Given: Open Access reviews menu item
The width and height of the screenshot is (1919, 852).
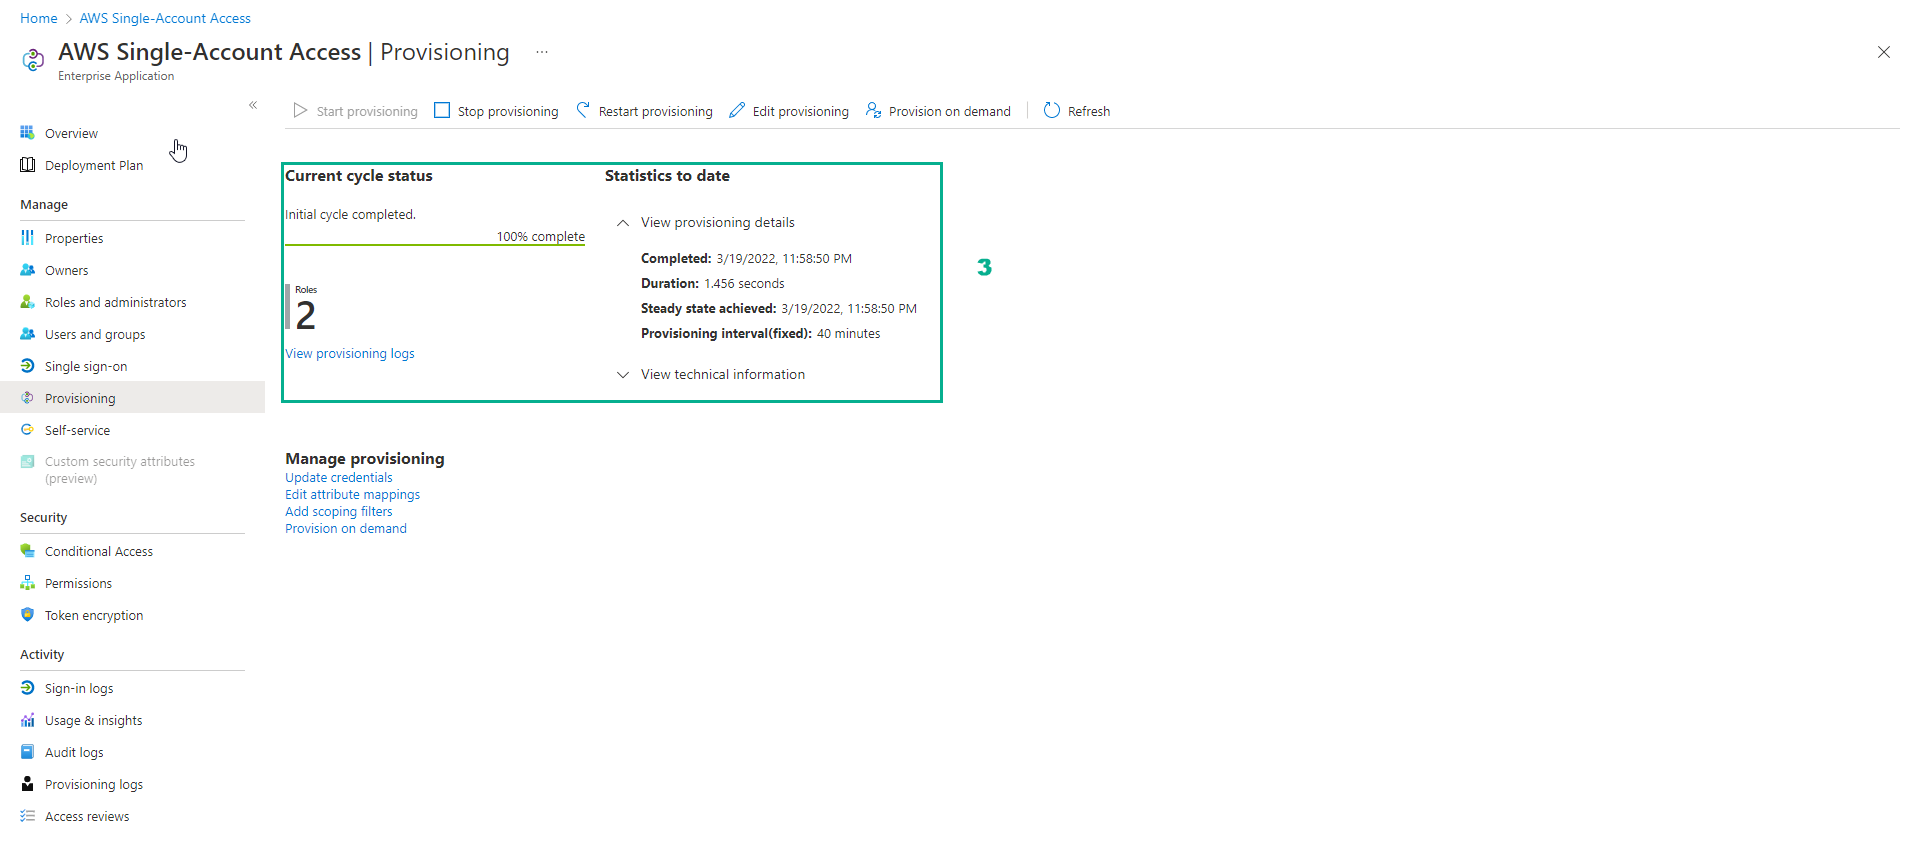Looking at the screenshot, I should pyautogui.click(x=87, y=816).
